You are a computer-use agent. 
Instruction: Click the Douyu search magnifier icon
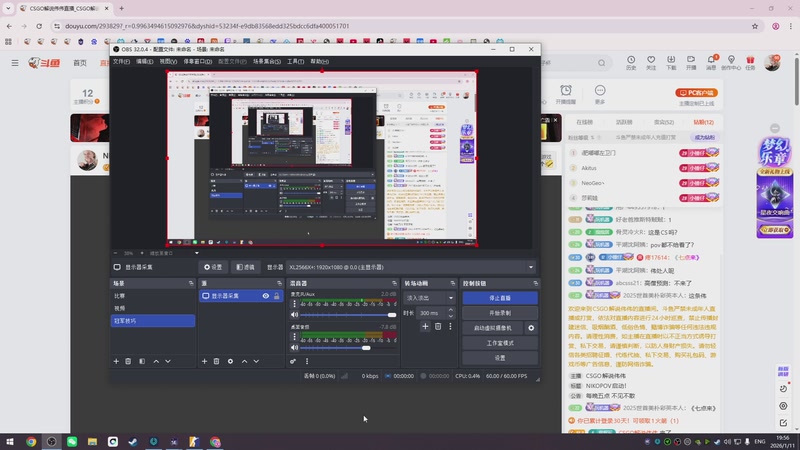(x=602, y=63)
